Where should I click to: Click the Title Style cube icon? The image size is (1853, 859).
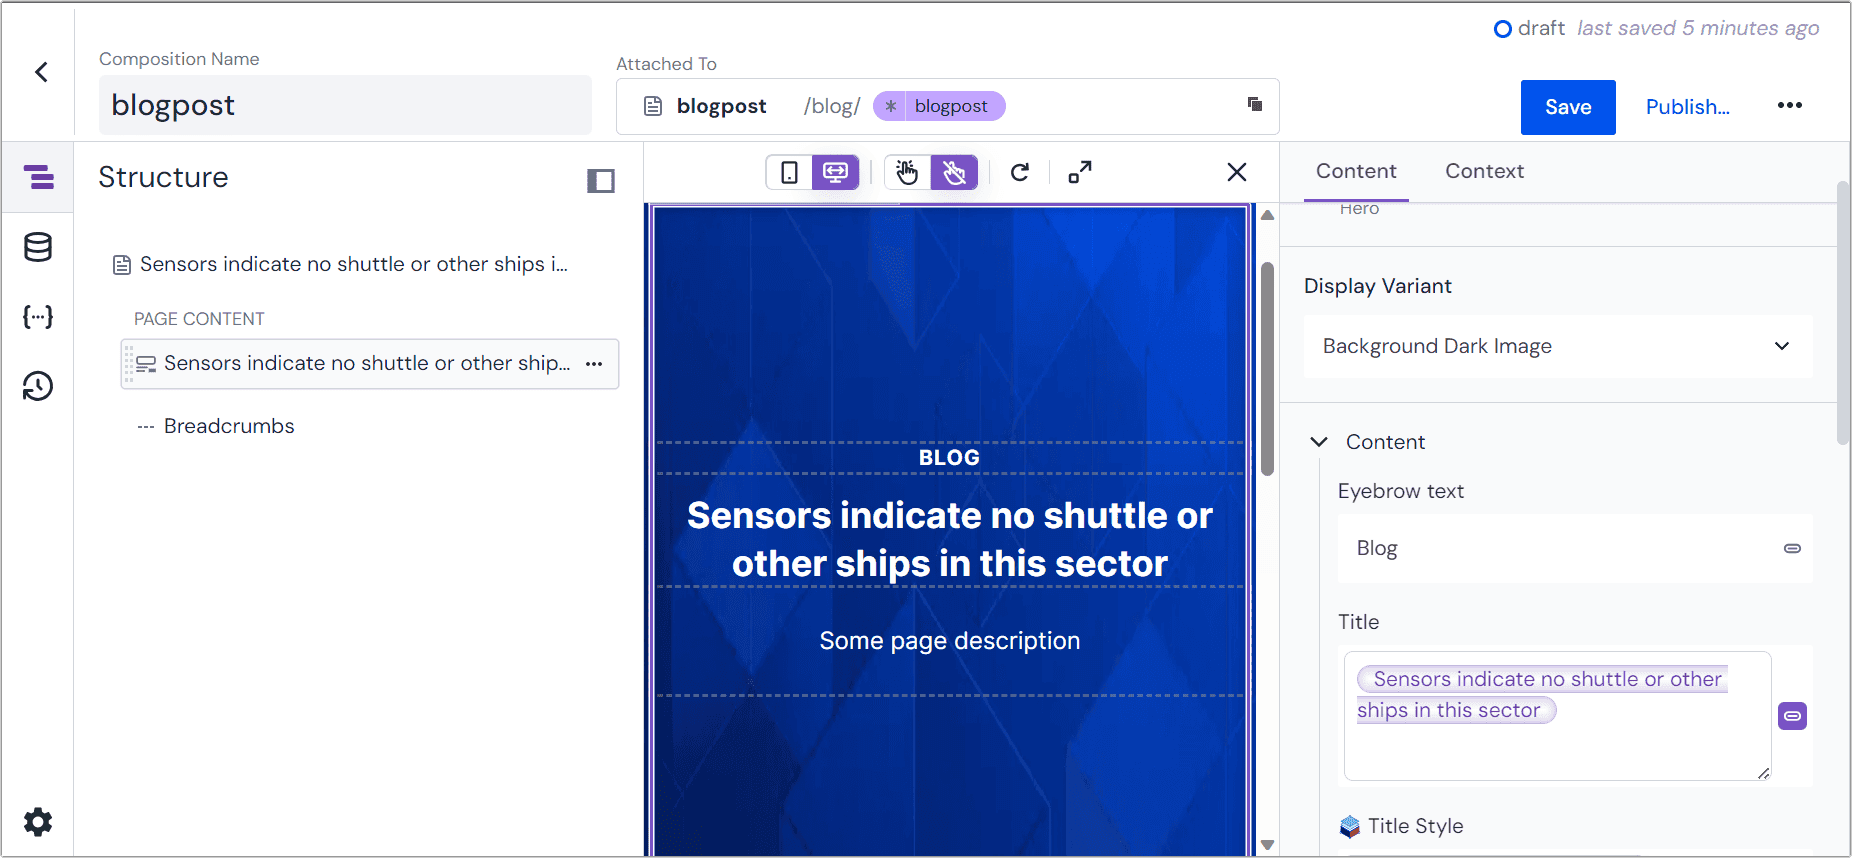pyautogui.click(x=1350, y=826)
